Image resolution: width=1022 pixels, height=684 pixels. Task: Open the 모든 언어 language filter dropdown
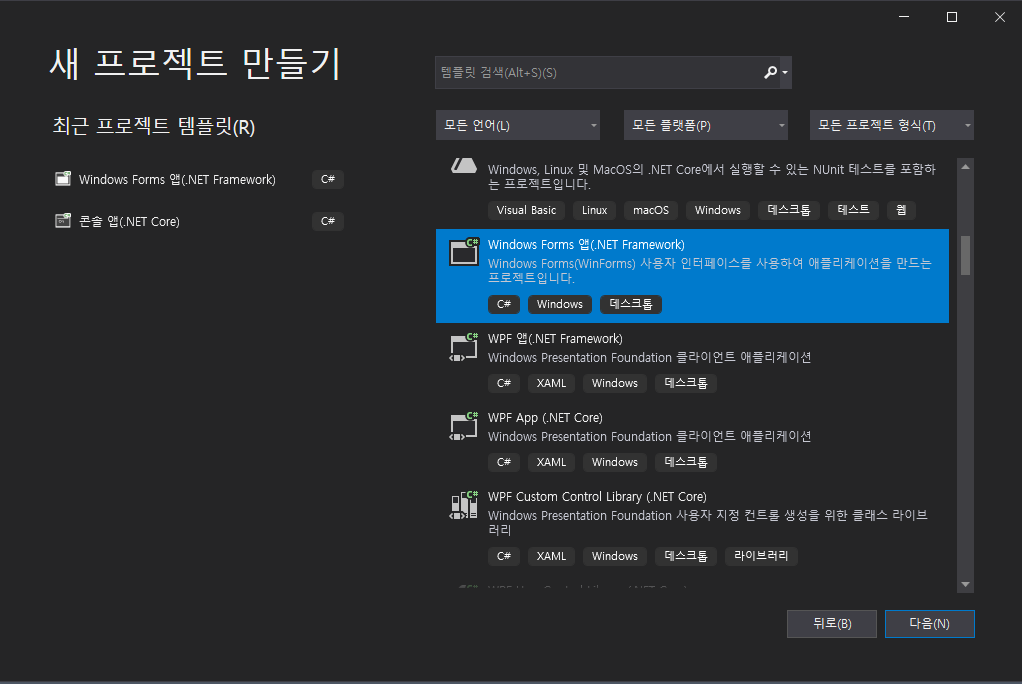(518, 125)
